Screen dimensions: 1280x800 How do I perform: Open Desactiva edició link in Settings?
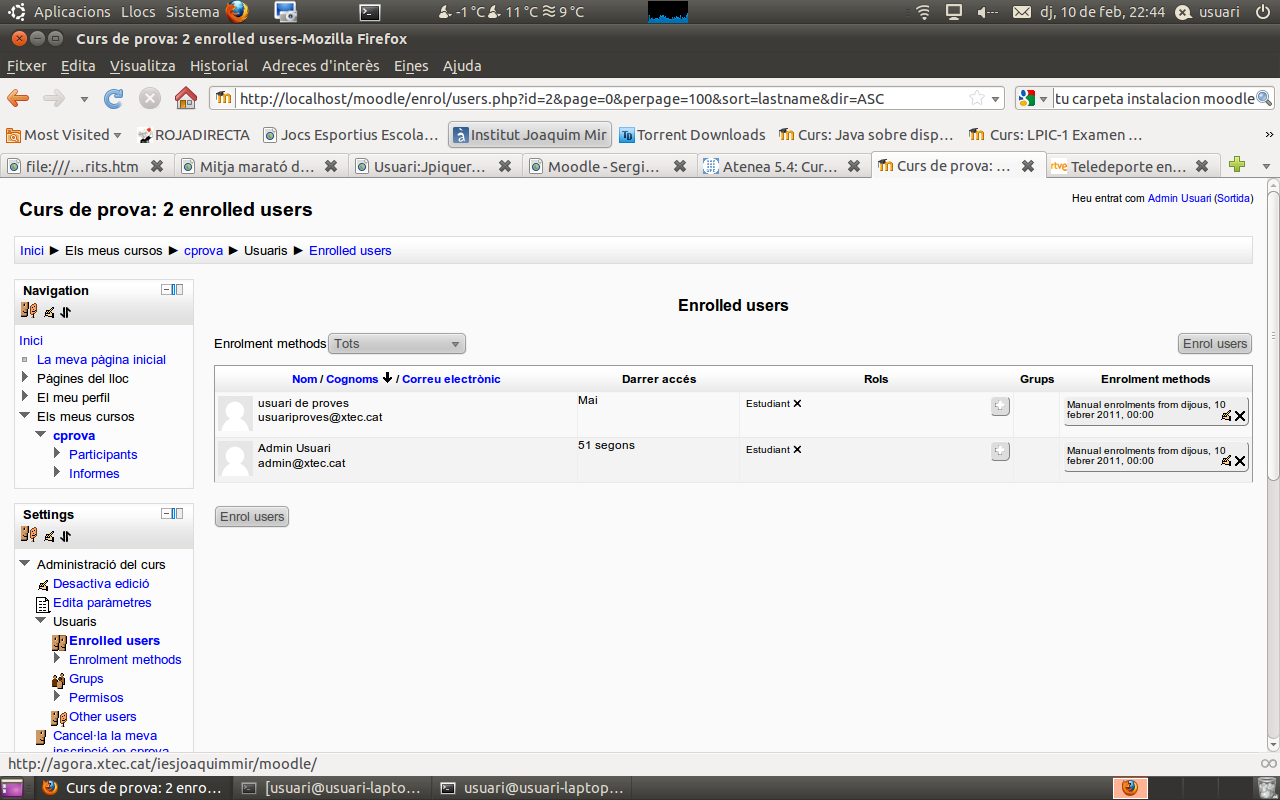tap(101, 584)
